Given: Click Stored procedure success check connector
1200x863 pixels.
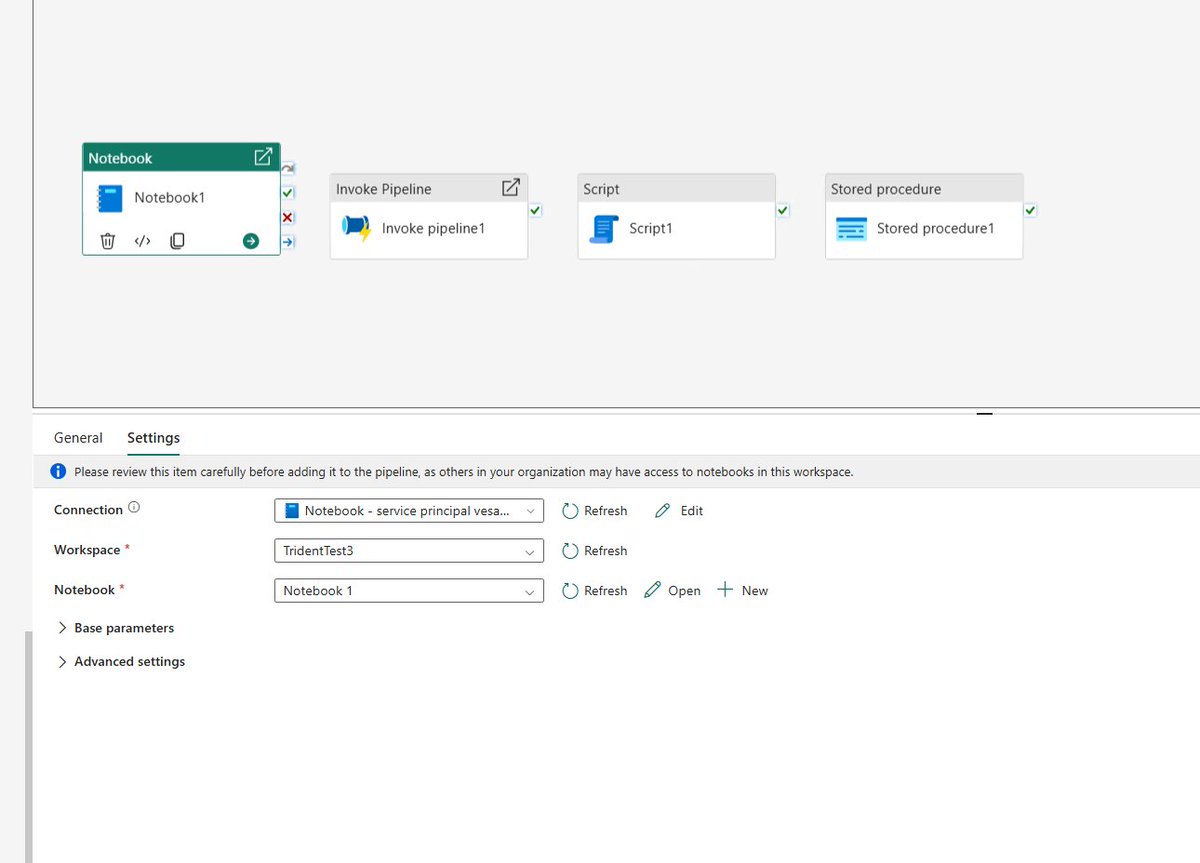Looking at the screenshot, I should pyautogui.click(x=1031, y=210).
